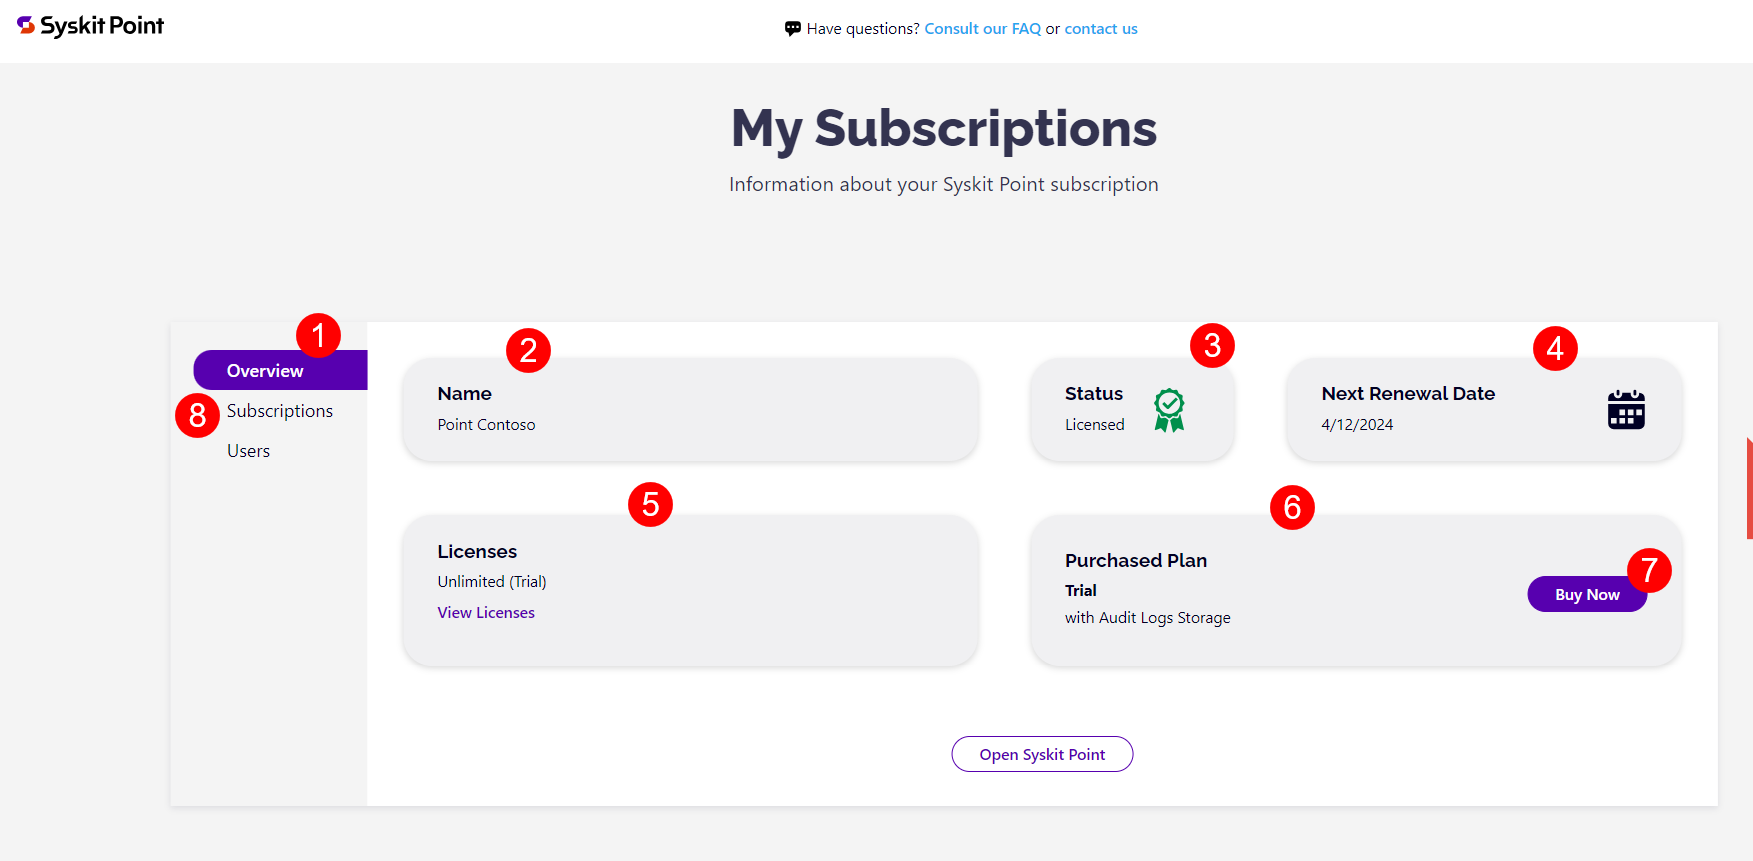Click red marker 5 above the Licenses card
This screenshot has width=1753, height=861.
point(651,504)
